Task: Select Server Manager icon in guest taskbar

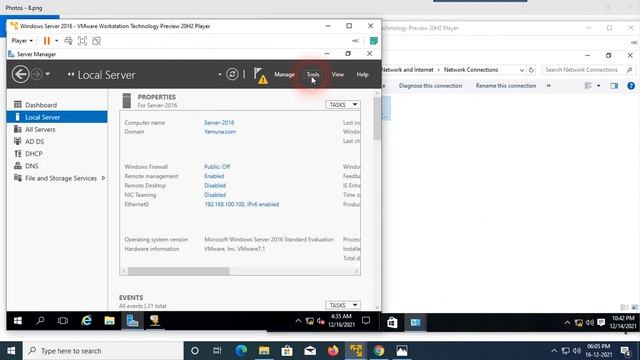Action: coord(132,321)
